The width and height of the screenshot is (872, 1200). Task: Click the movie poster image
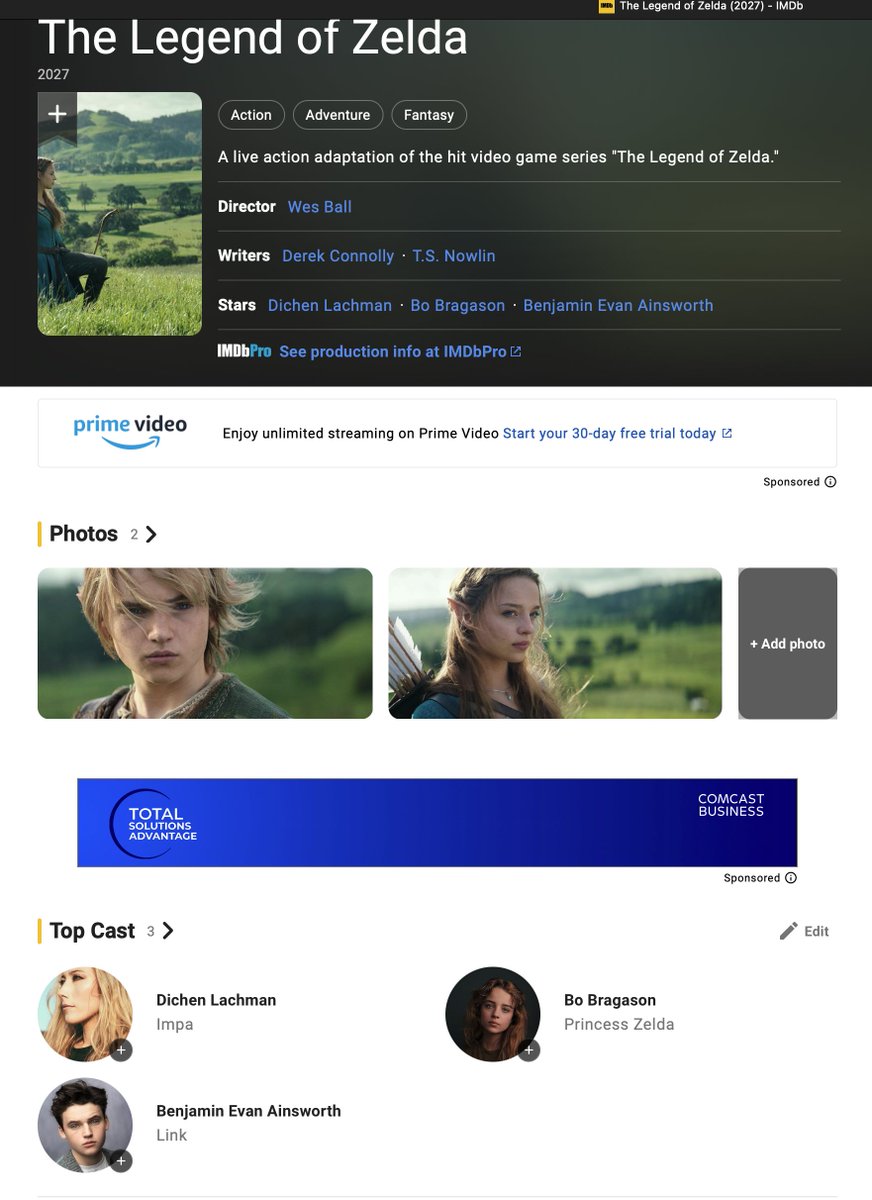point(120,214)
